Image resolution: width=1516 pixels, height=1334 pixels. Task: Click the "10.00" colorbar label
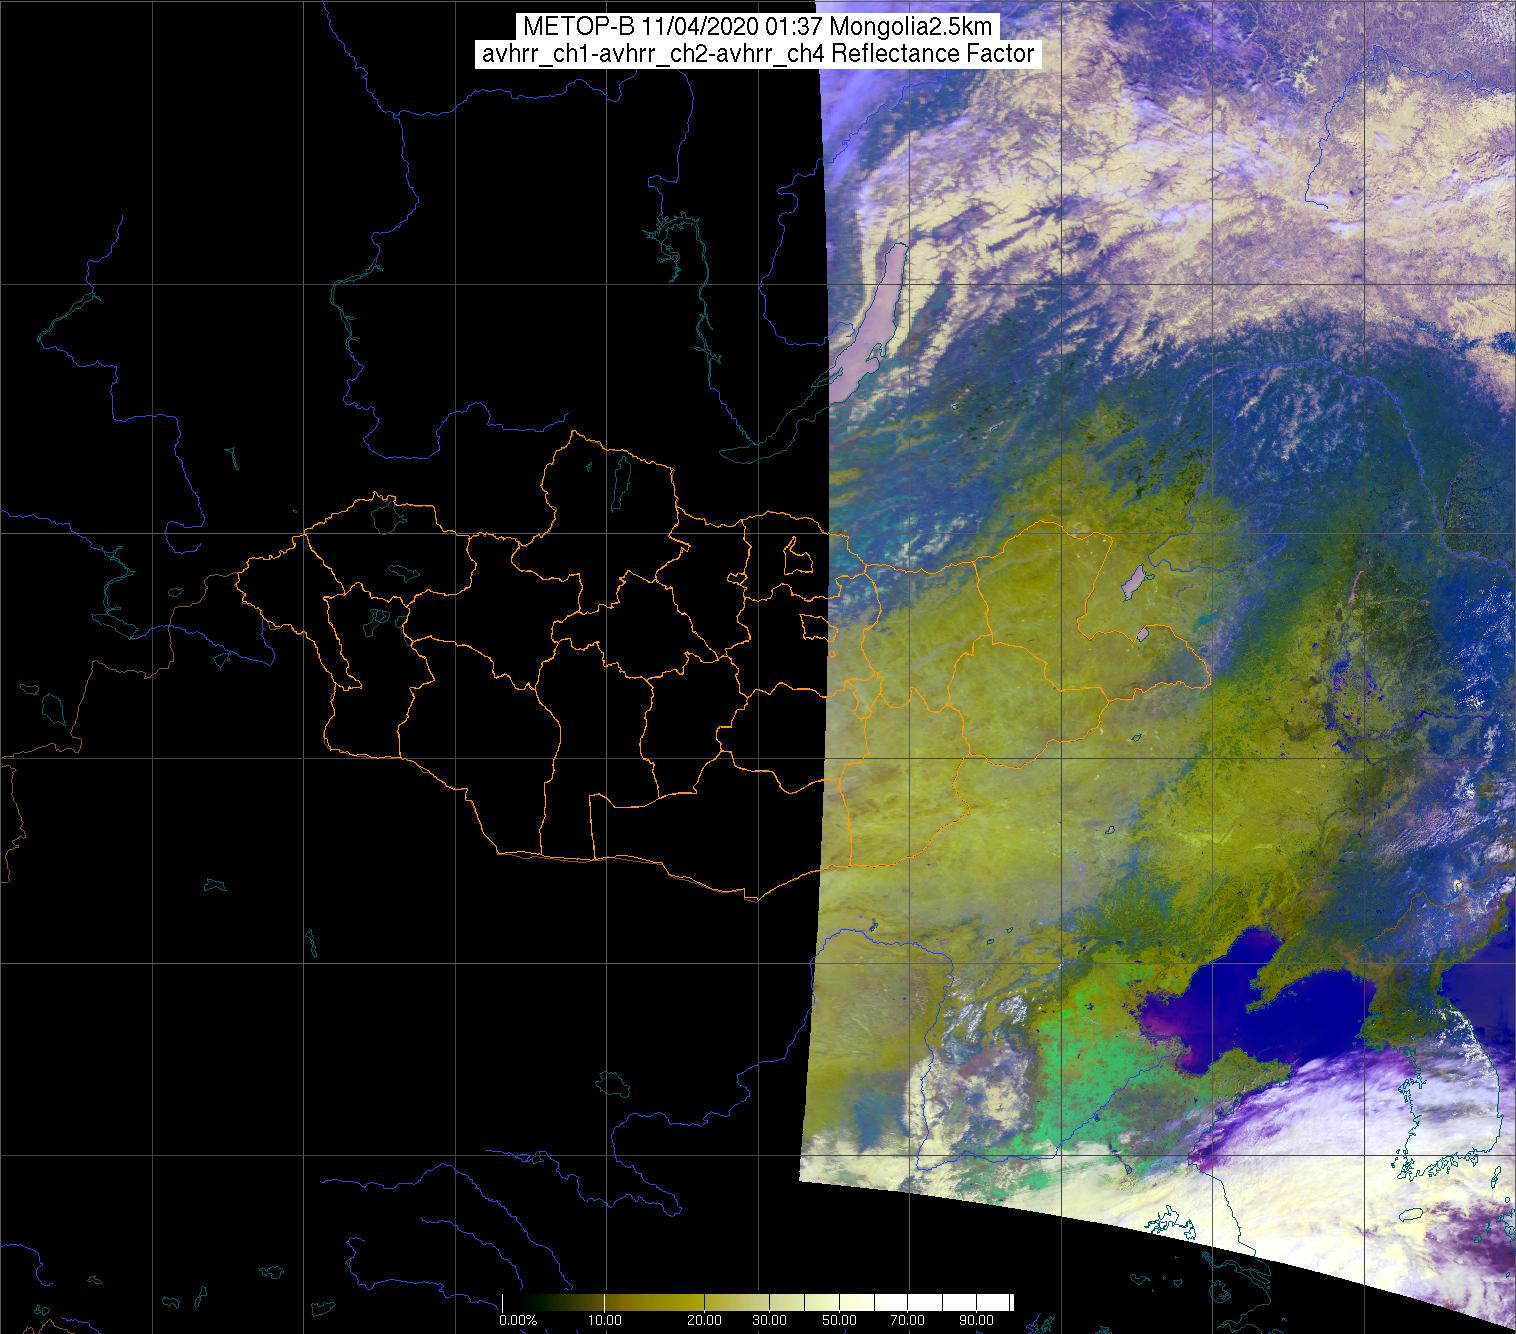[605, 1320]
